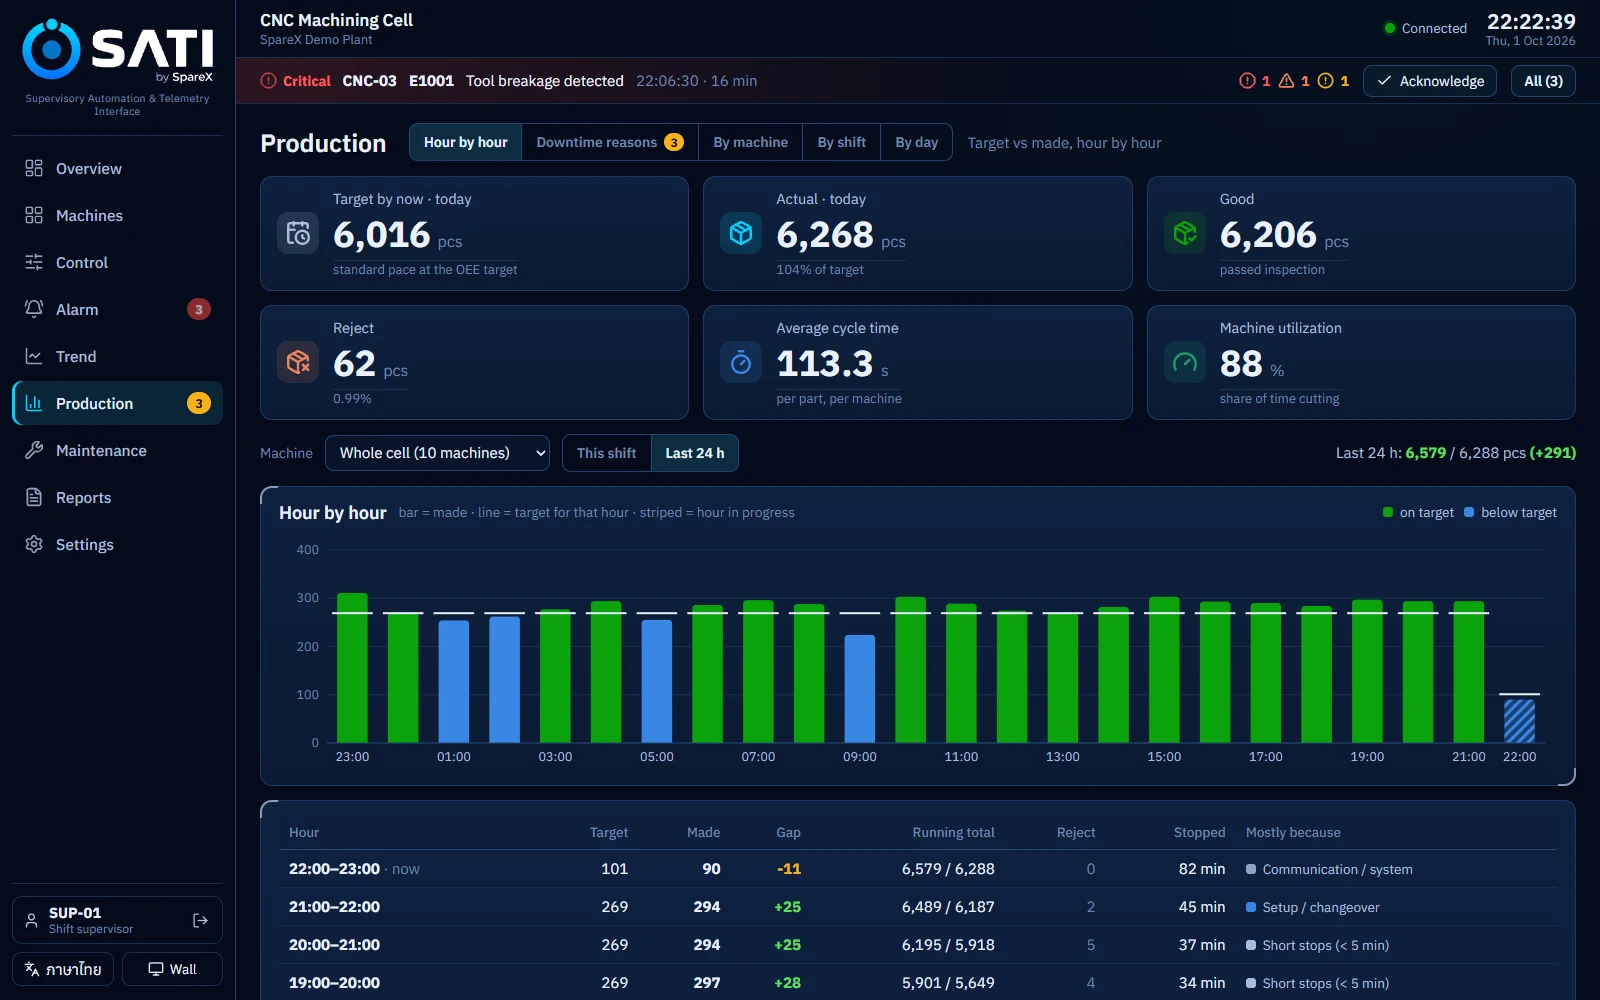Open the Downtime reasons tab

[610, 142]
